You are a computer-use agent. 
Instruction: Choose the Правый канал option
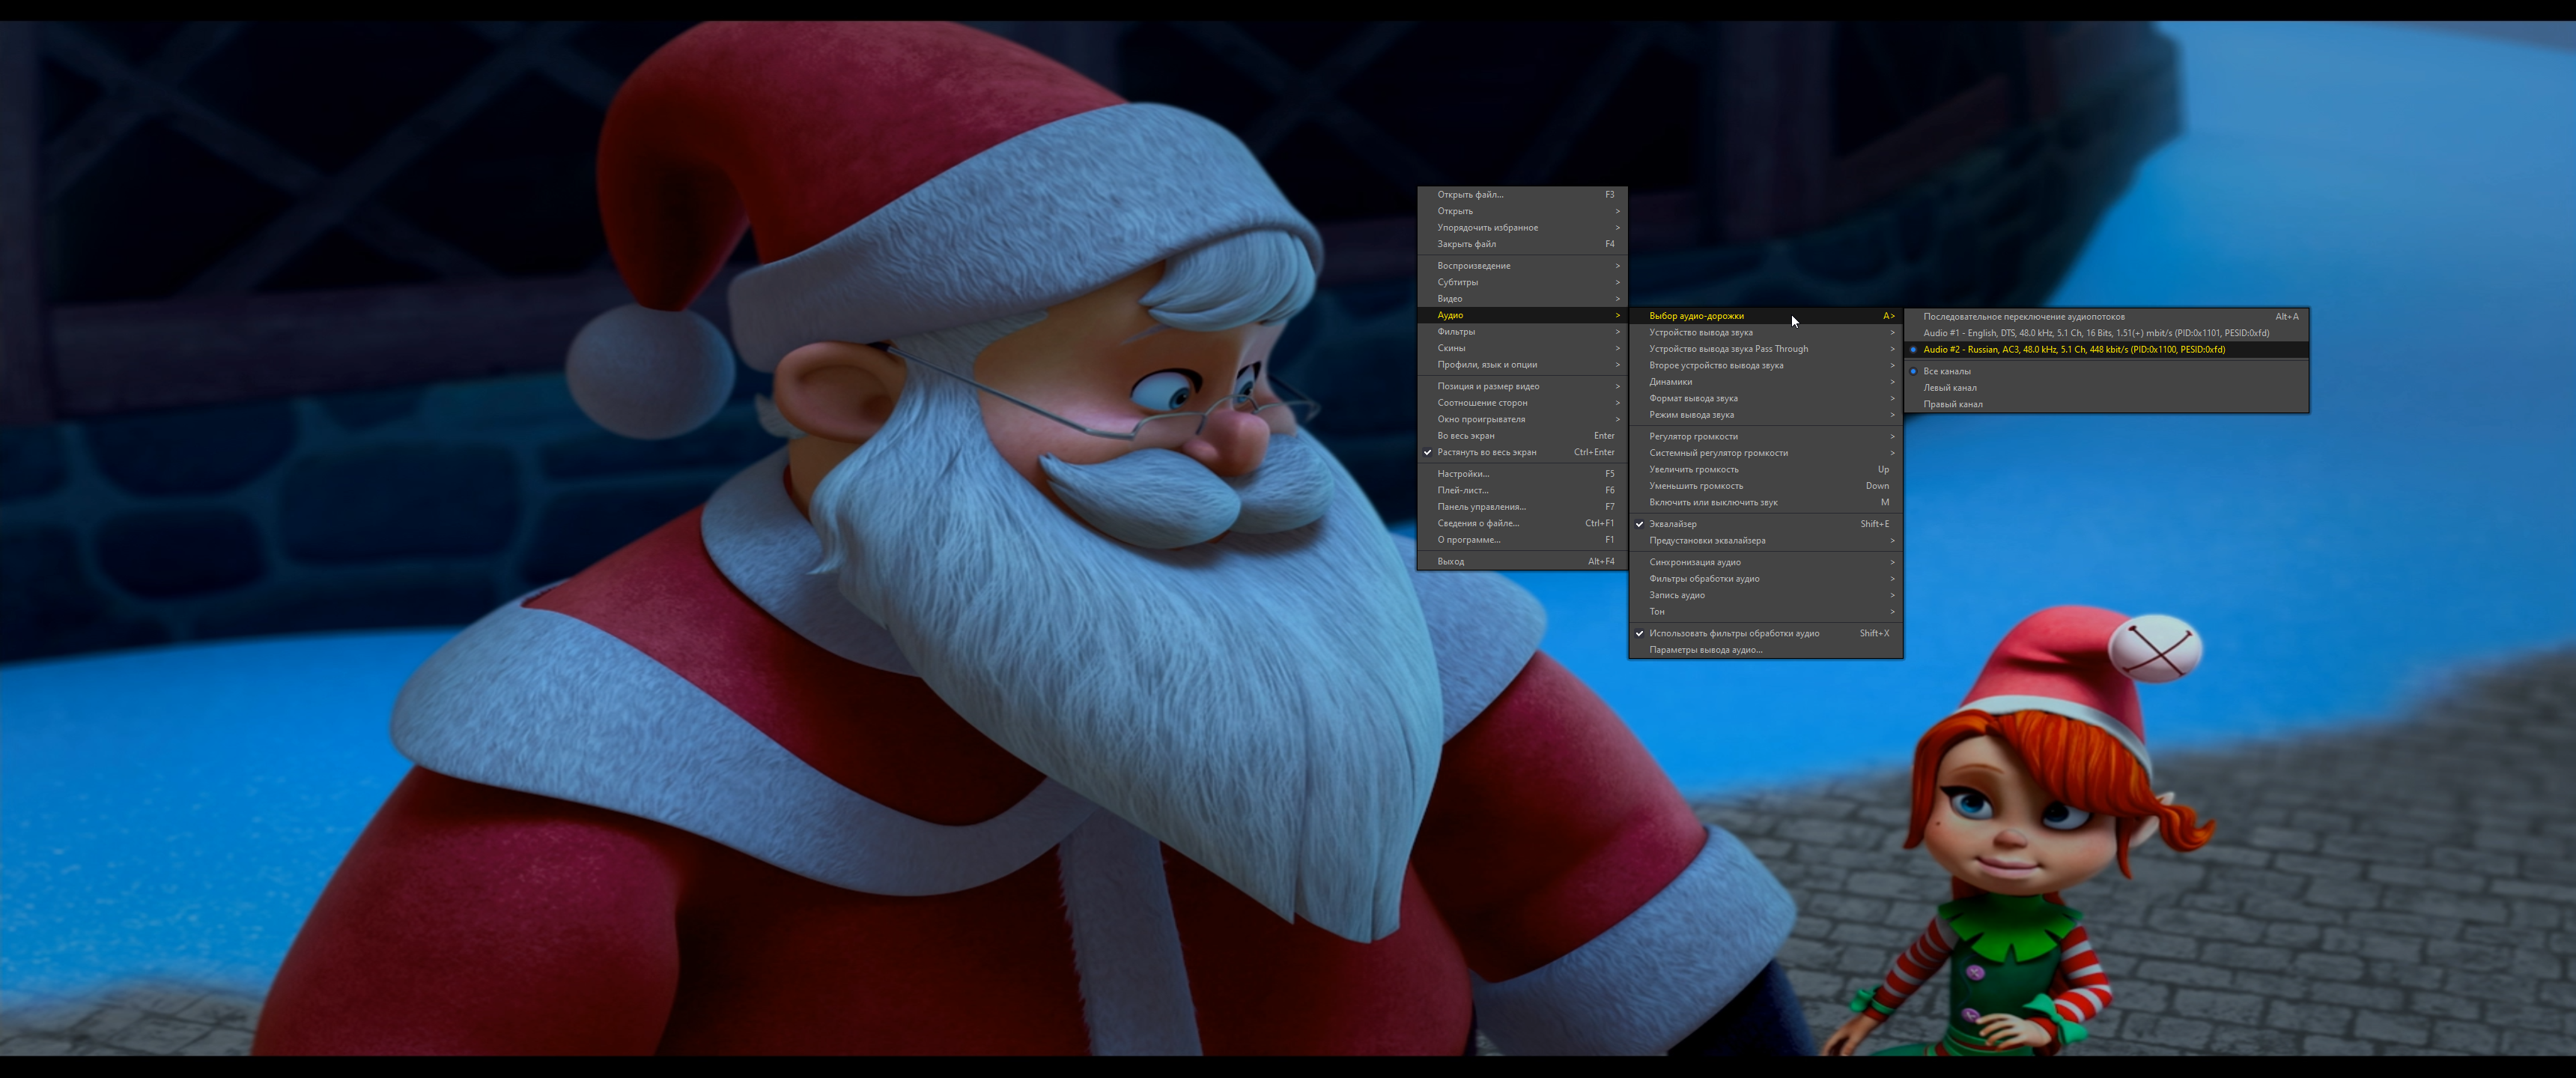[1952, 405]
